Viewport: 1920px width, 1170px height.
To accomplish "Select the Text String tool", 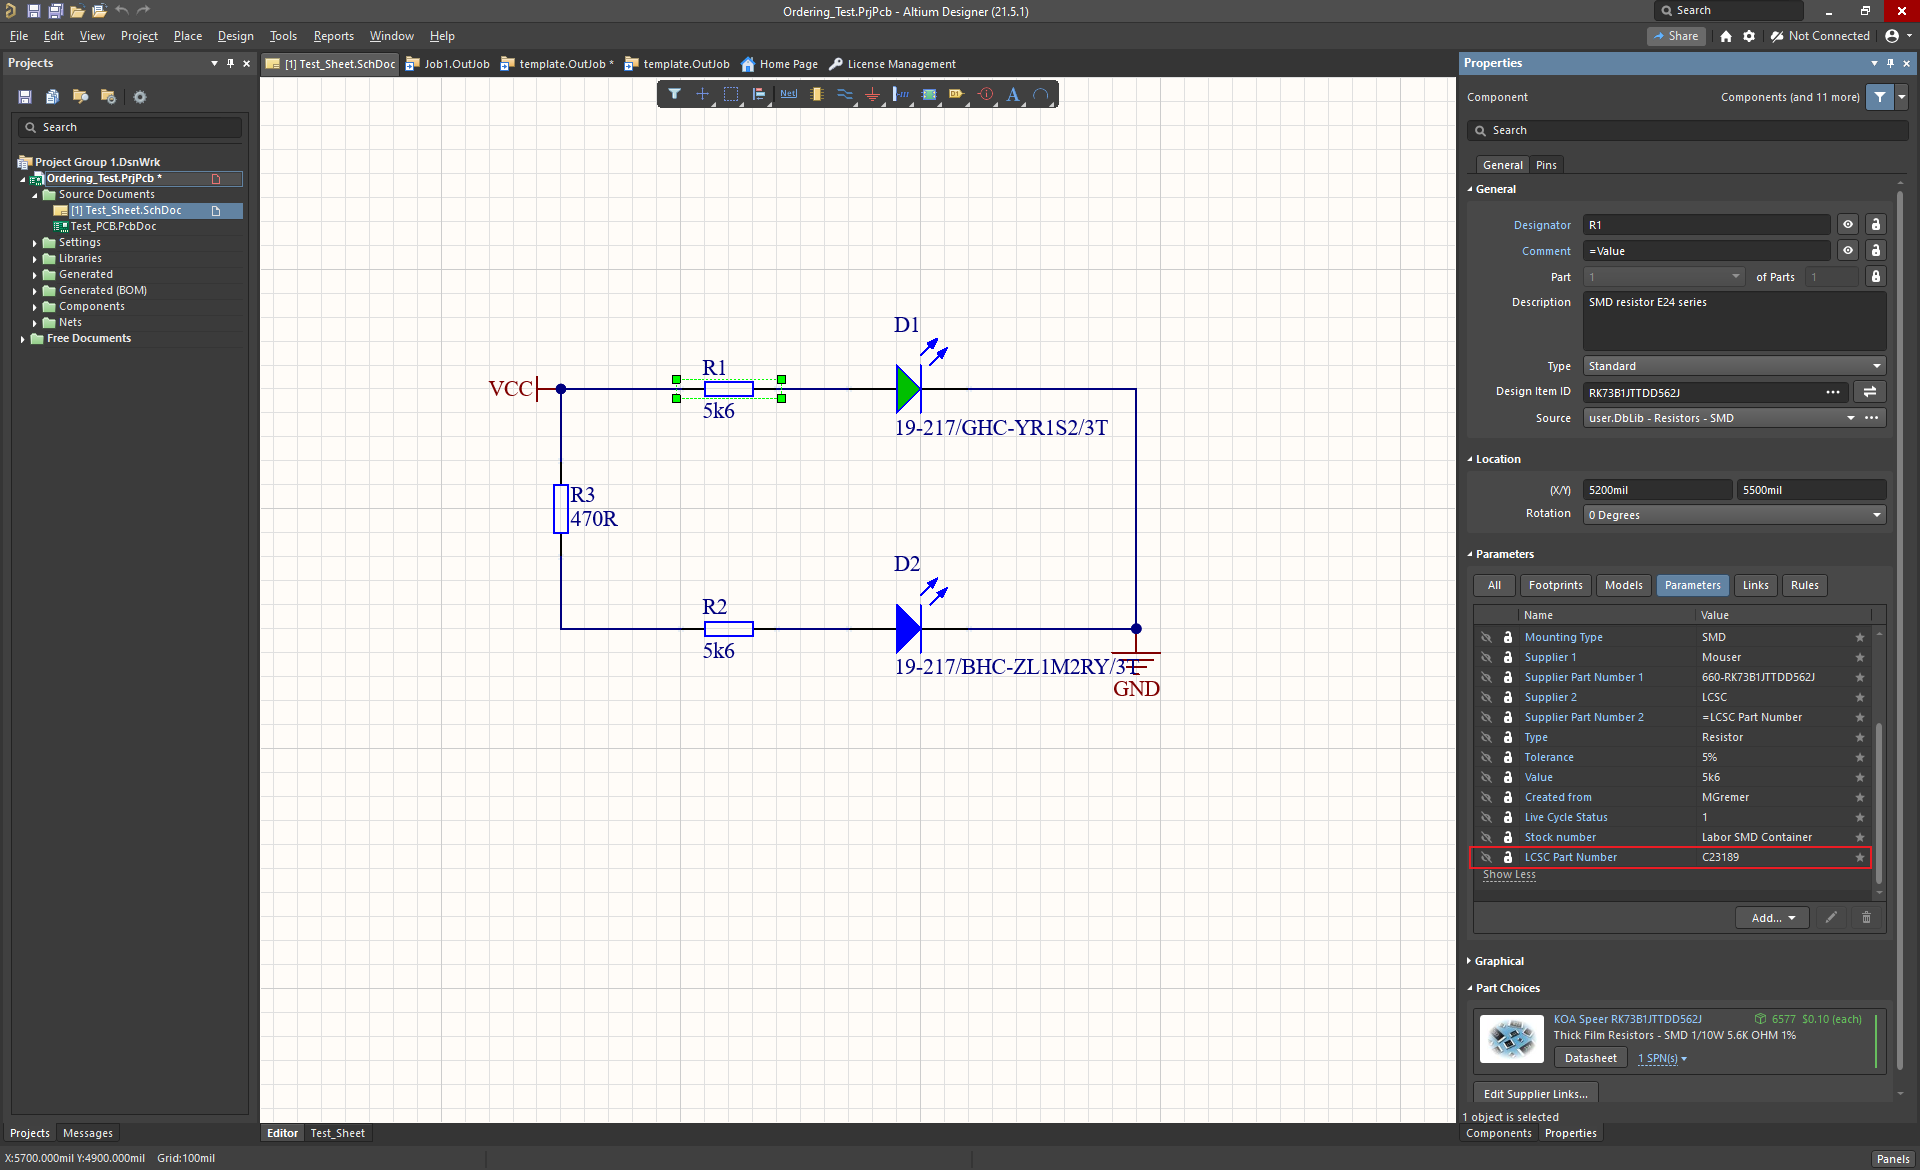I will 1013,94.
